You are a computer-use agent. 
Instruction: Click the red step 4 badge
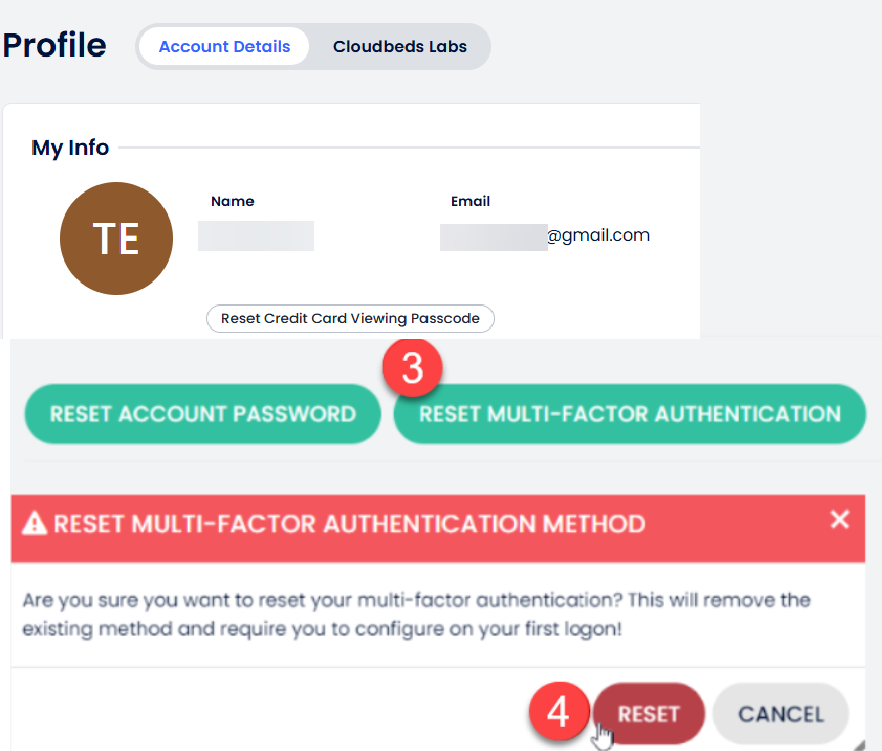[559, 713]
